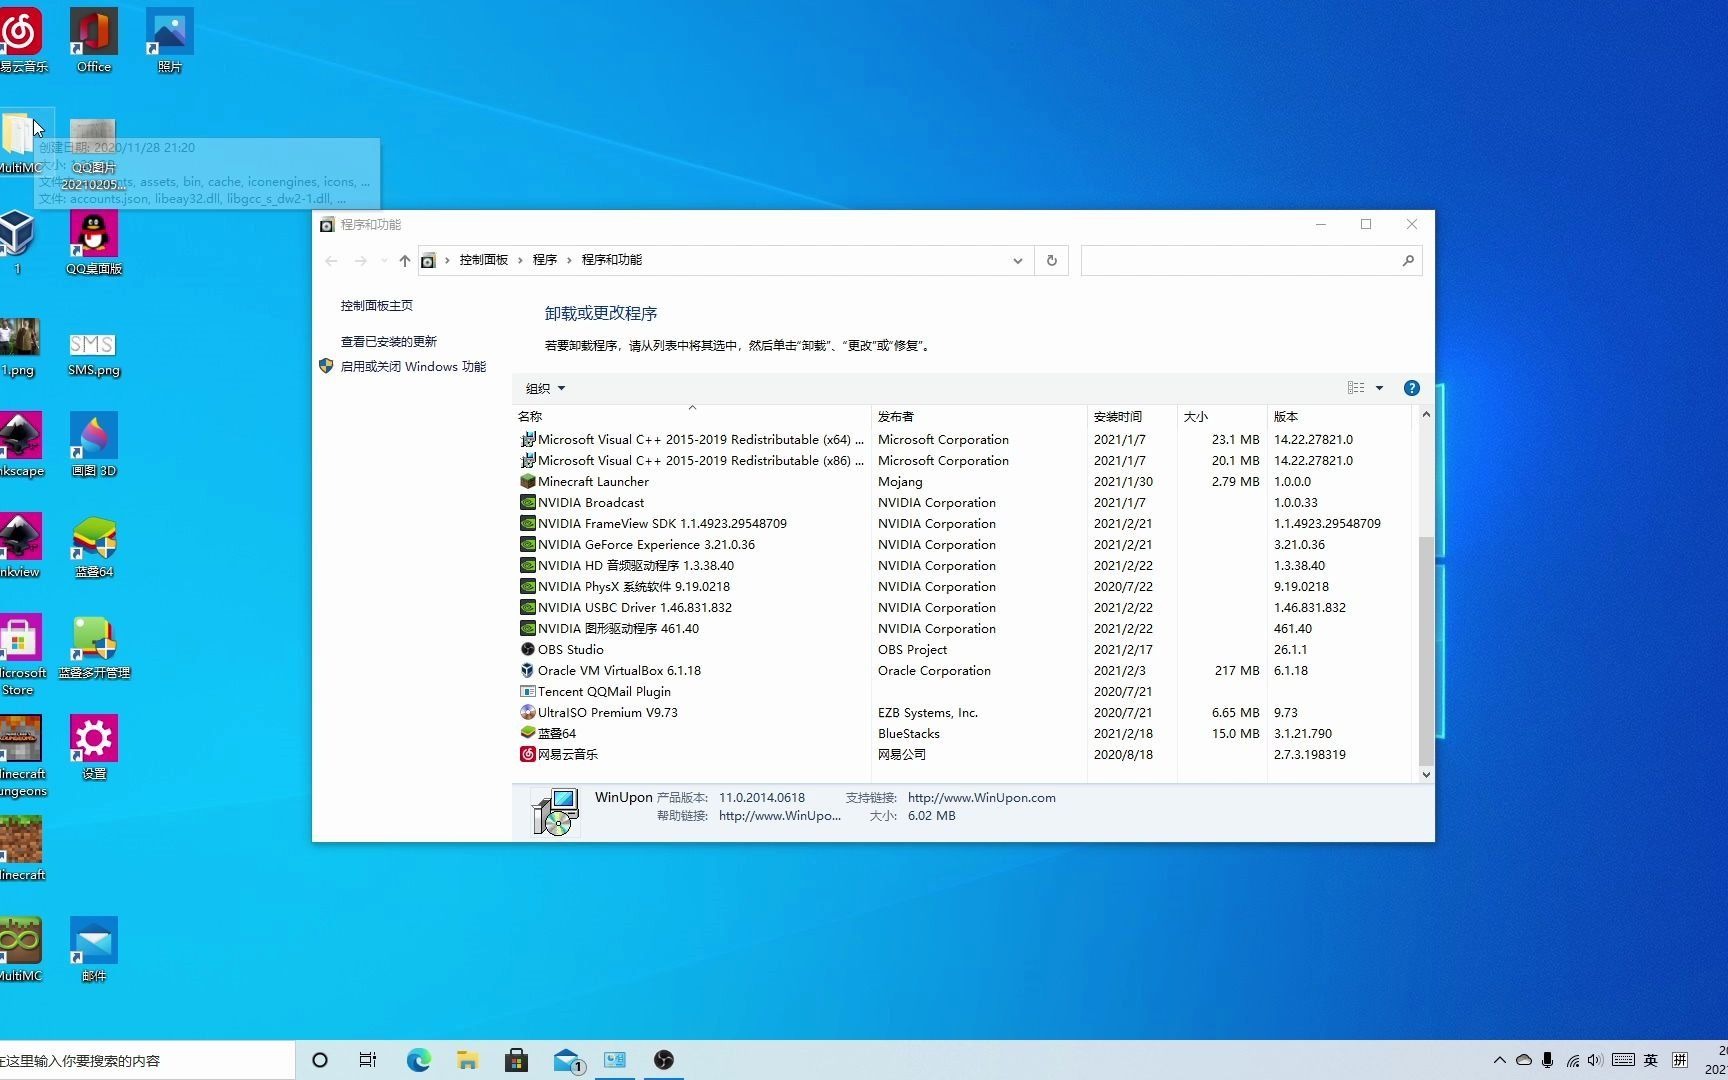
Task: Click the Cortana circle on taskbar
Action: pos(320,1060)
